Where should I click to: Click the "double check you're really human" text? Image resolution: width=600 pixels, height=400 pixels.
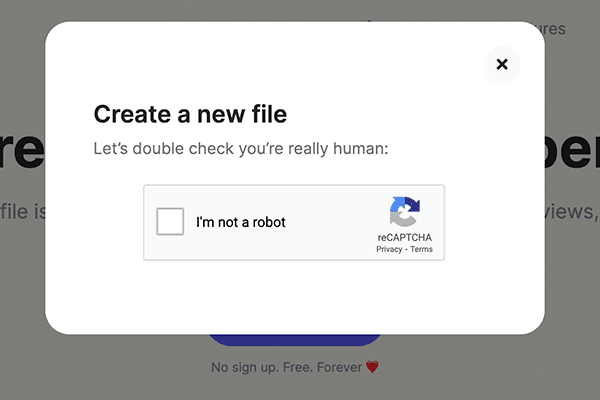pyautogui.click(x=241, y=149)
